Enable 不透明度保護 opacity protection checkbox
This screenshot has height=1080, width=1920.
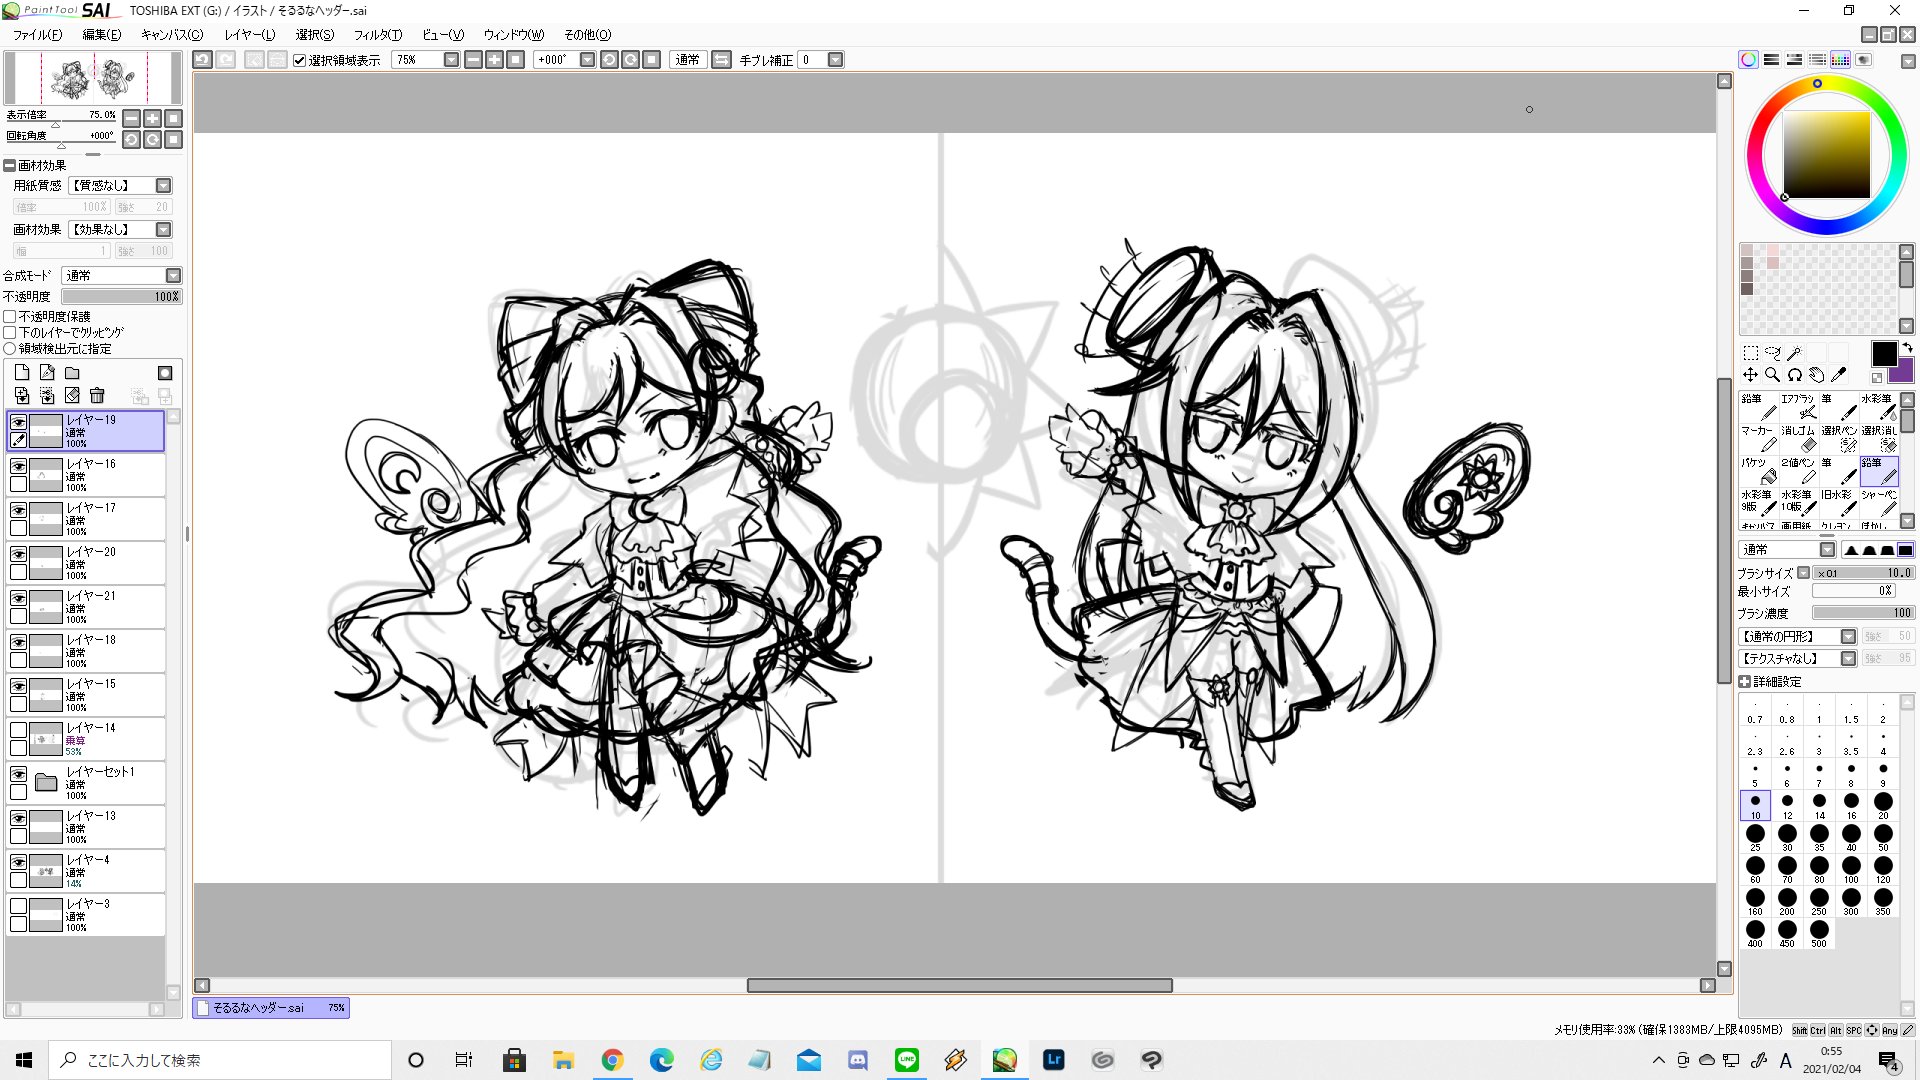(10, 317)
